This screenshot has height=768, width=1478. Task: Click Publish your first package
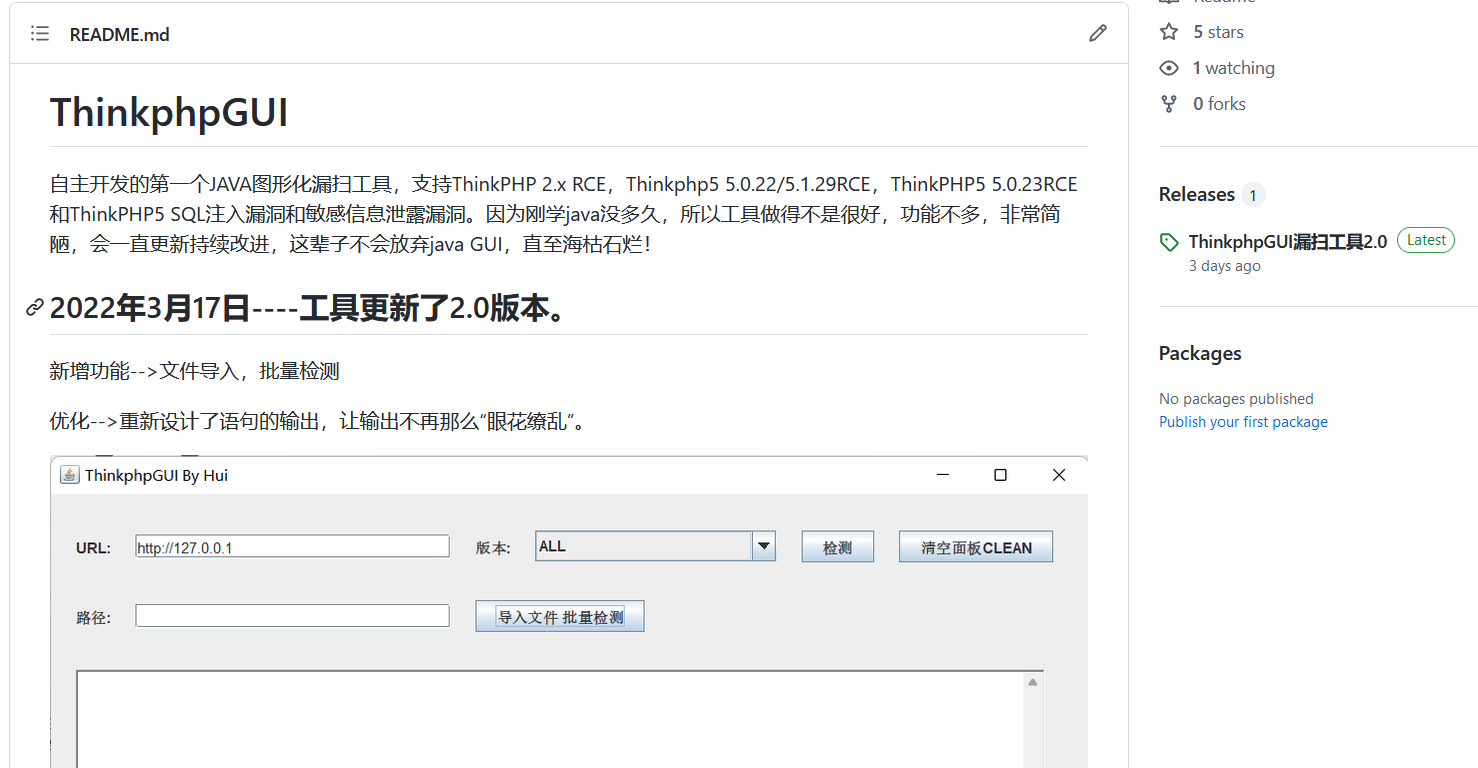point(1243,422)
